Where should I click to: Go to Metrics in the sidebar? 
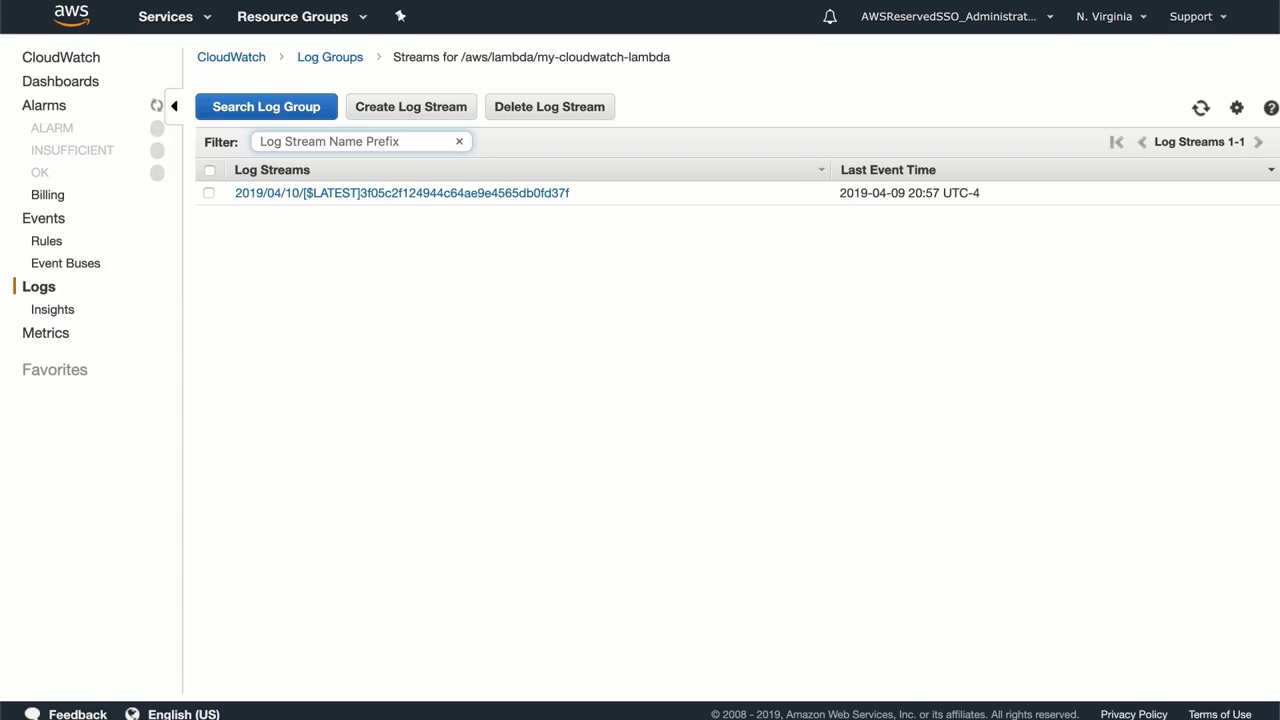(46, 333)
